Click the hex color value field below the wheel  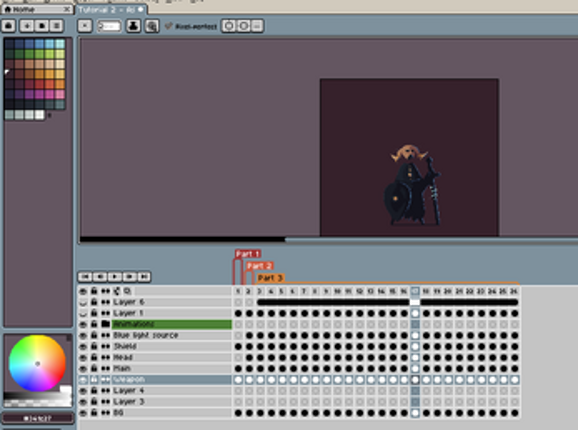coord(38,418)
